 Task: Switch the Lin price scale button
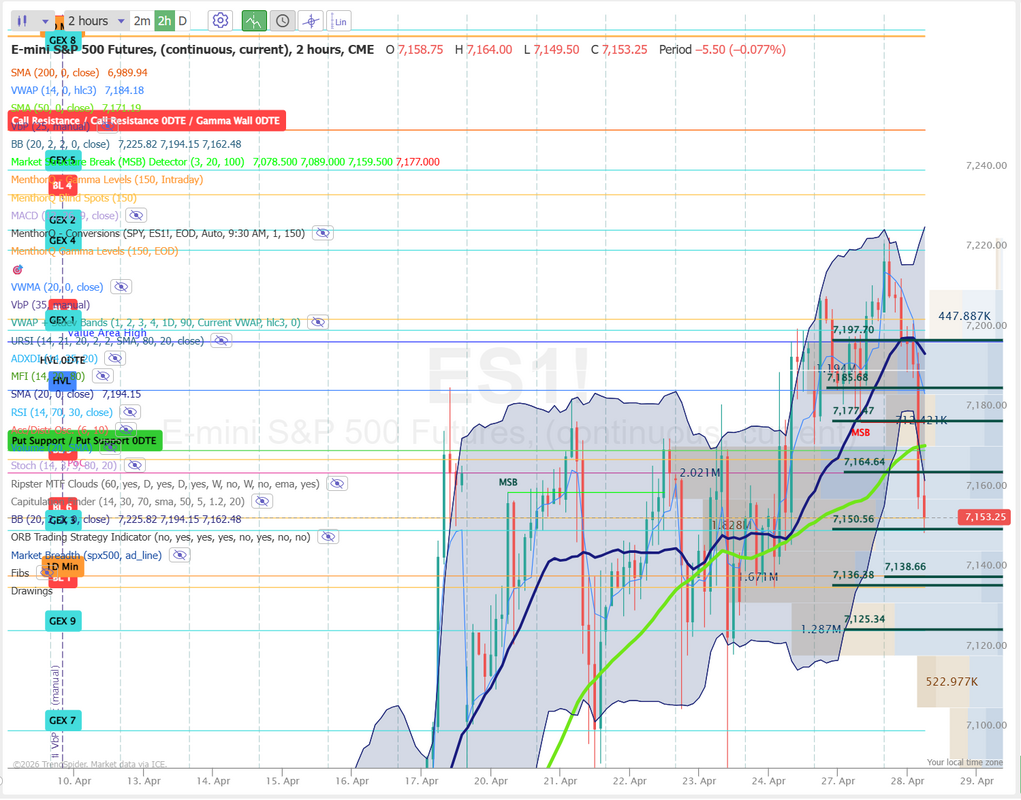pos(339,21)
